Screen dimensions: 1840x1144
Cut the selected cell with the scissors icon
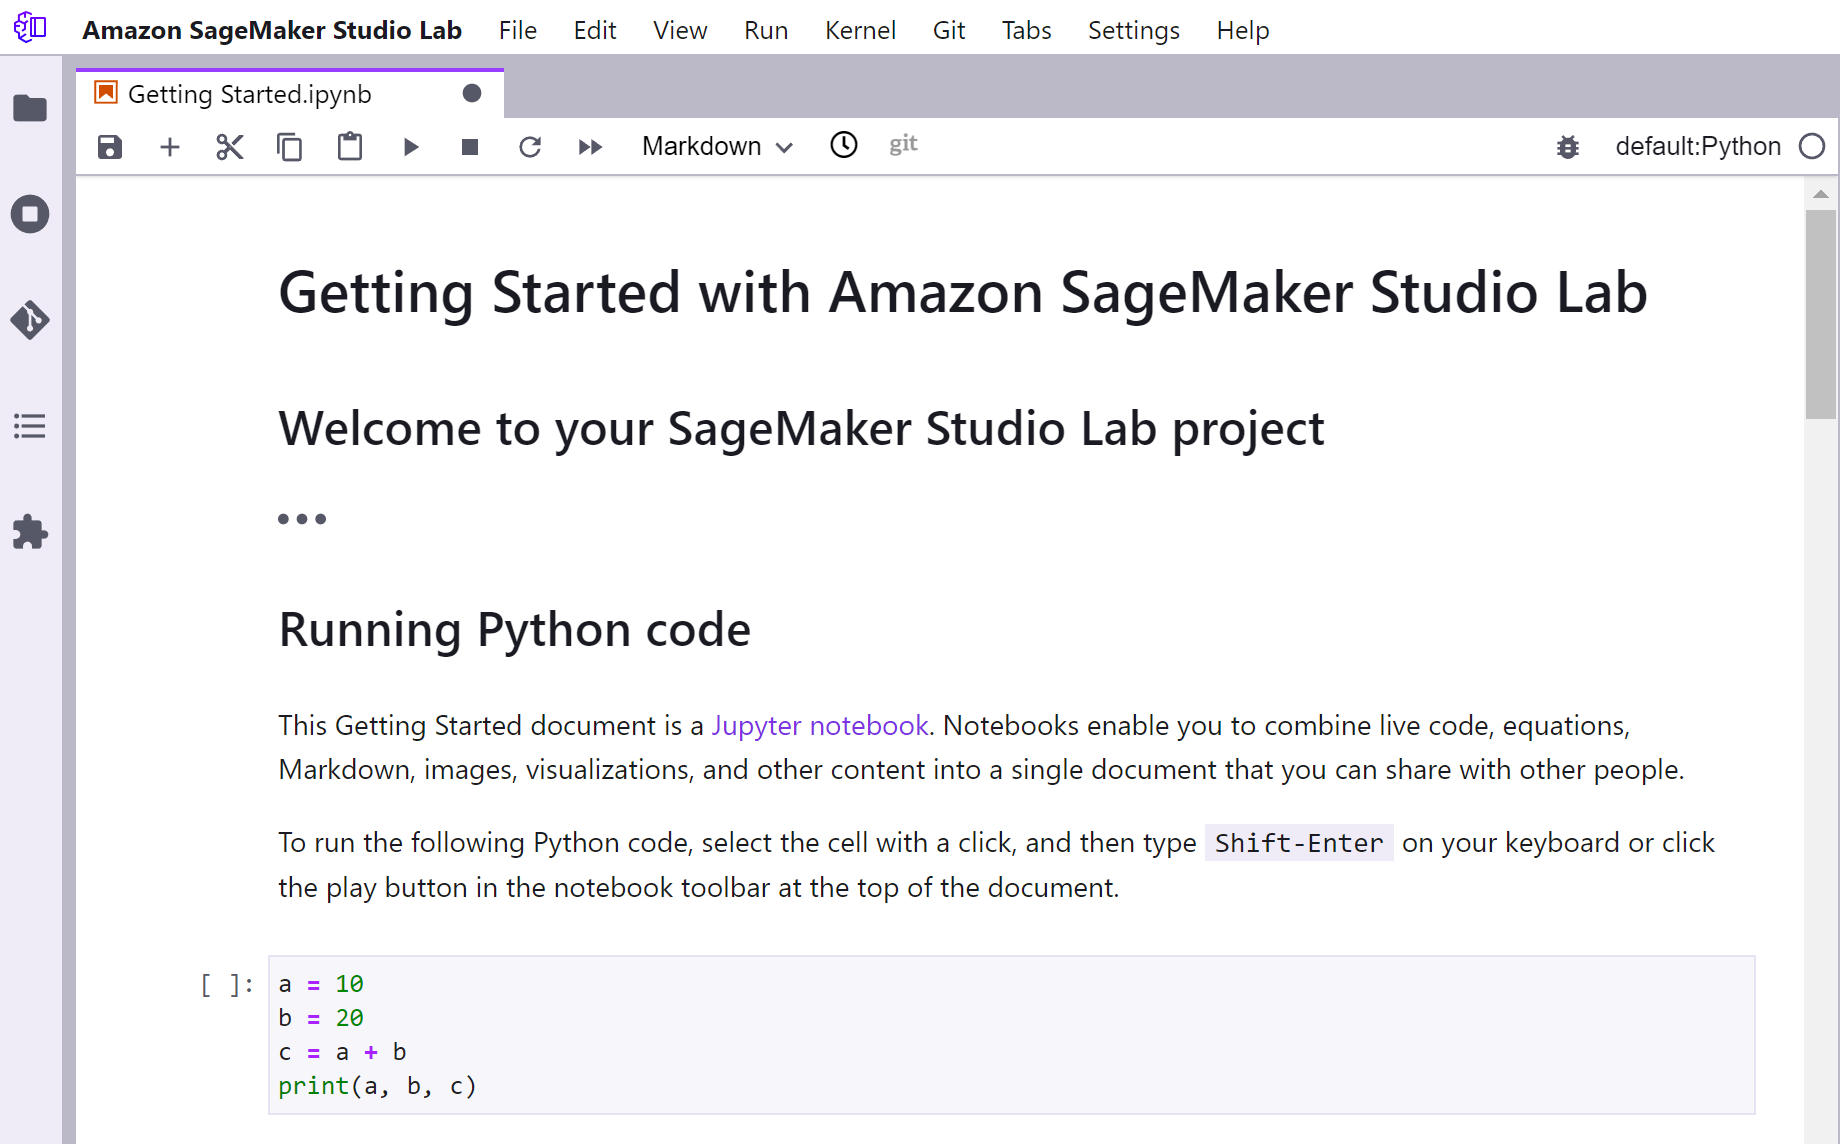click(230, 147)
